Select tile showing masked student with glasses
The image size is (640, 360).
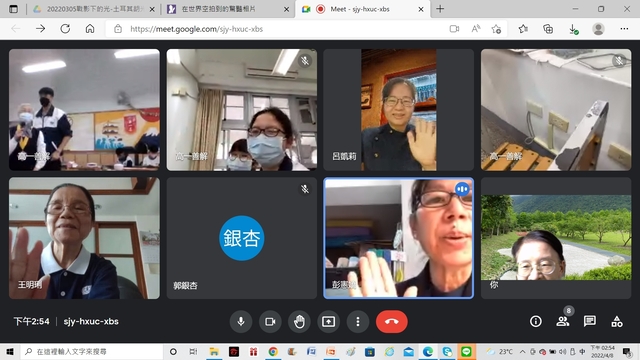[x=242, y=110]
